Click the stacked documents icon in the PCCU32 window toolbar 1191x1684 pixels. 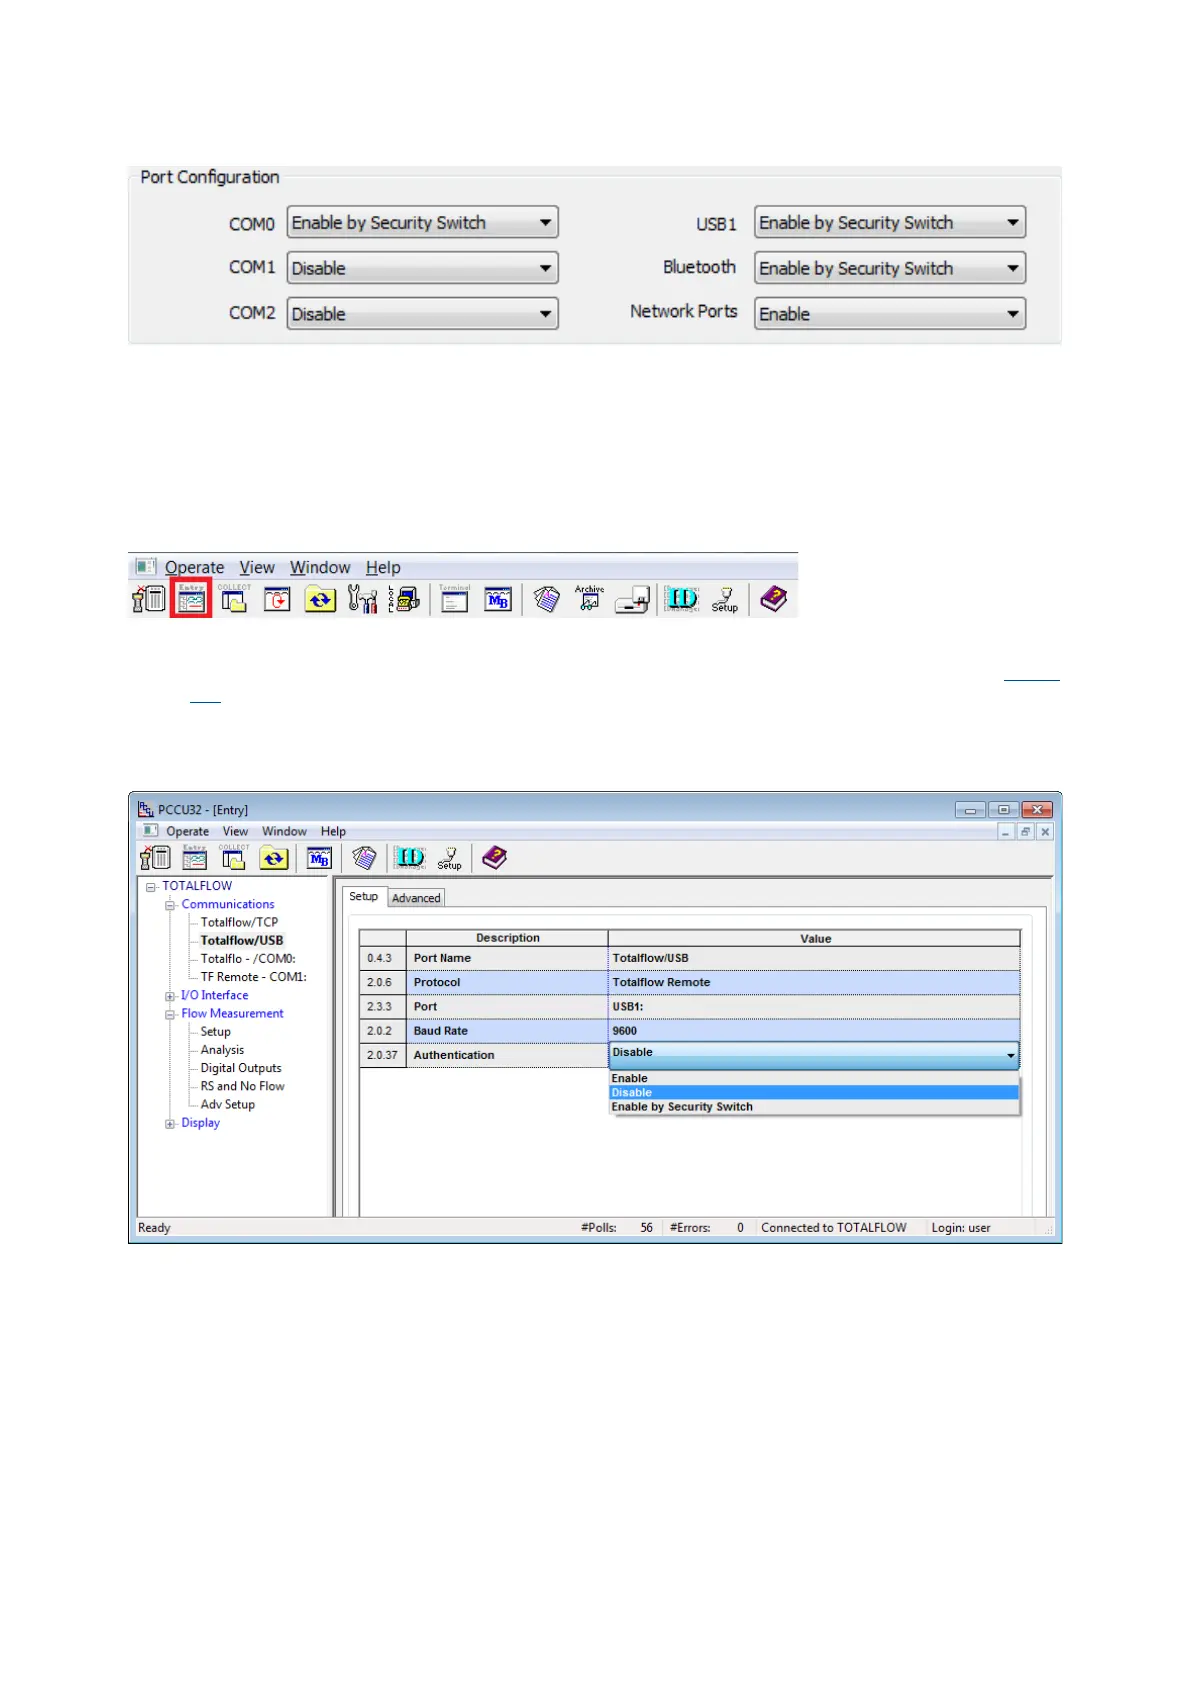(364, 857)
